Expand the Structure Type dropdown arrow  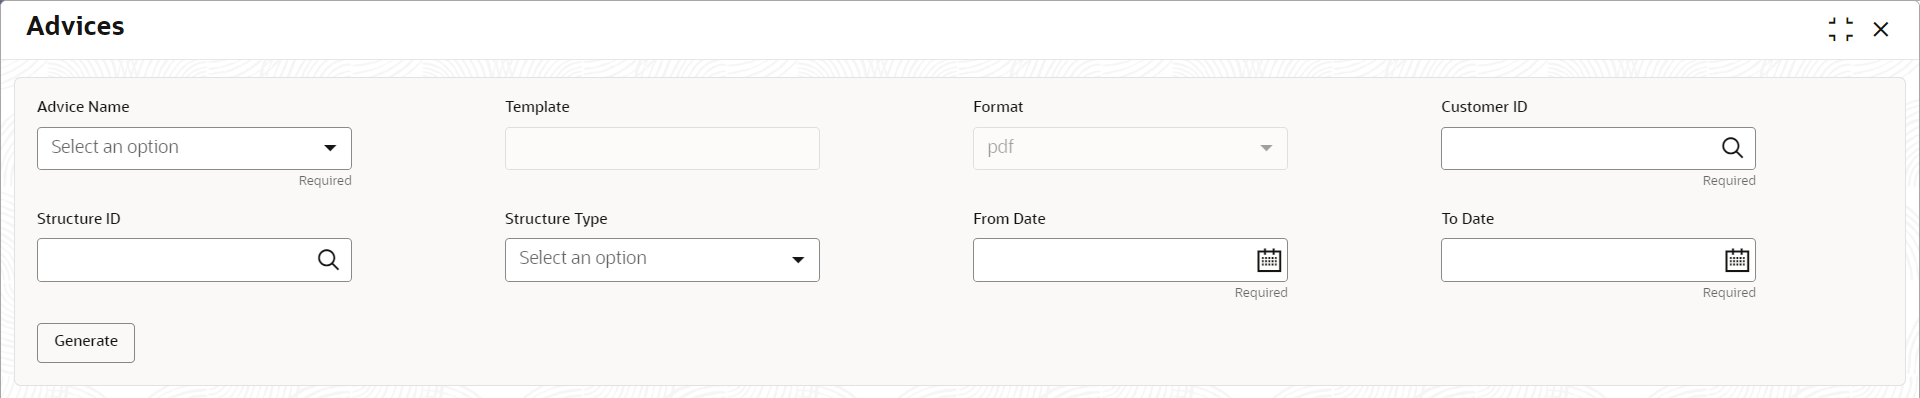pyautogui.click(x=798, y=260)
